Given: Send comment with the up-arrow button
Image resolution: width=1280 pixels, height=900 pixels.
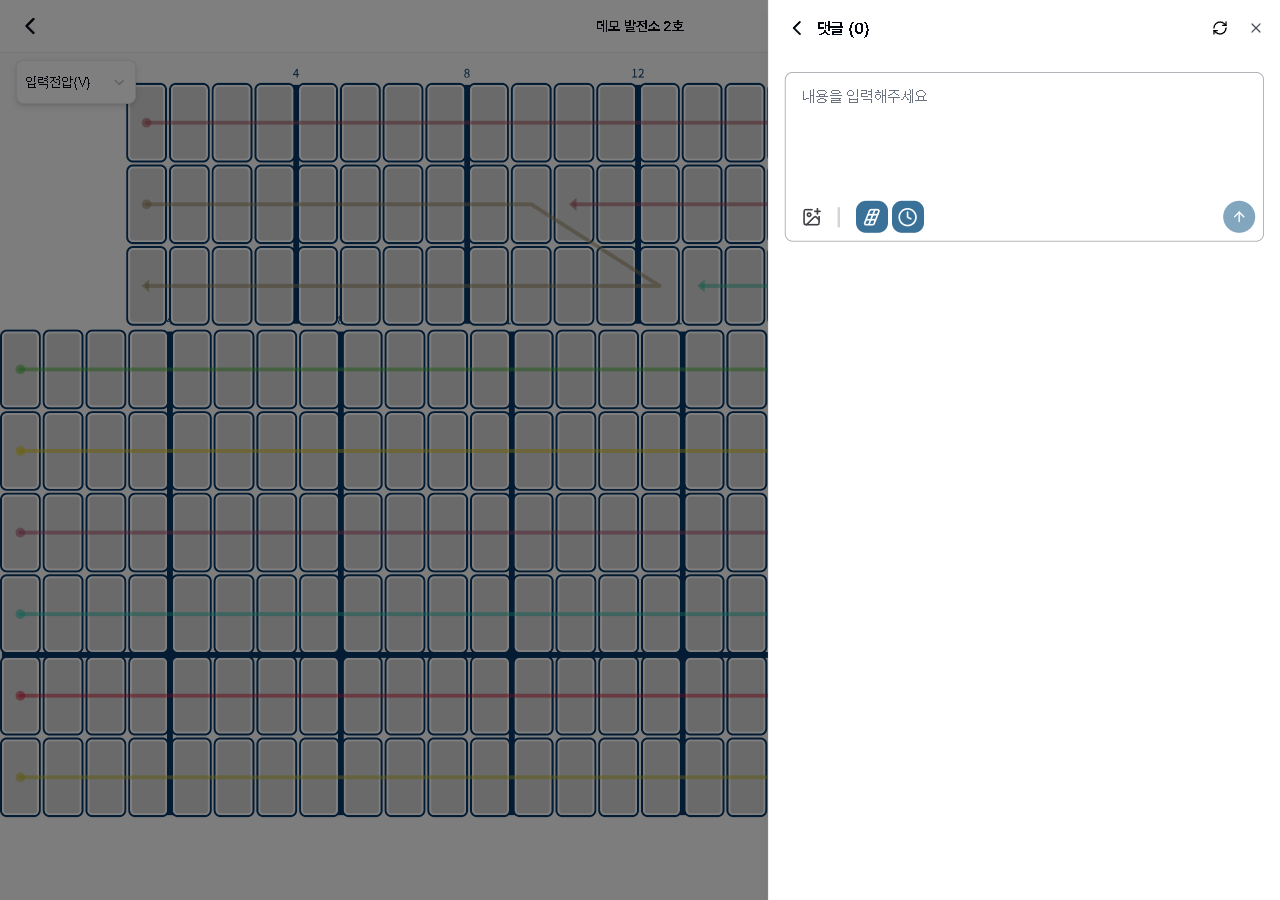Looking at the screenshot, I should pos(1238,217).
